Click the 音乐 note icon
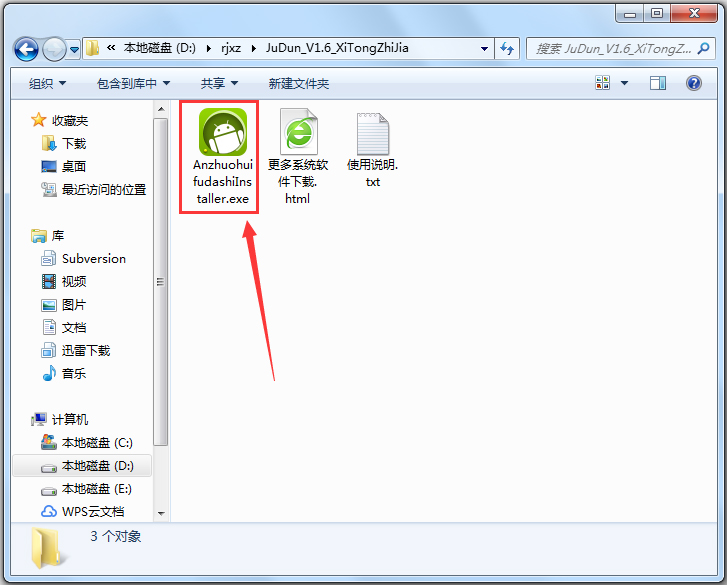Screen dimensions: 727x585 pyautogui.click(x=49, y=373)
